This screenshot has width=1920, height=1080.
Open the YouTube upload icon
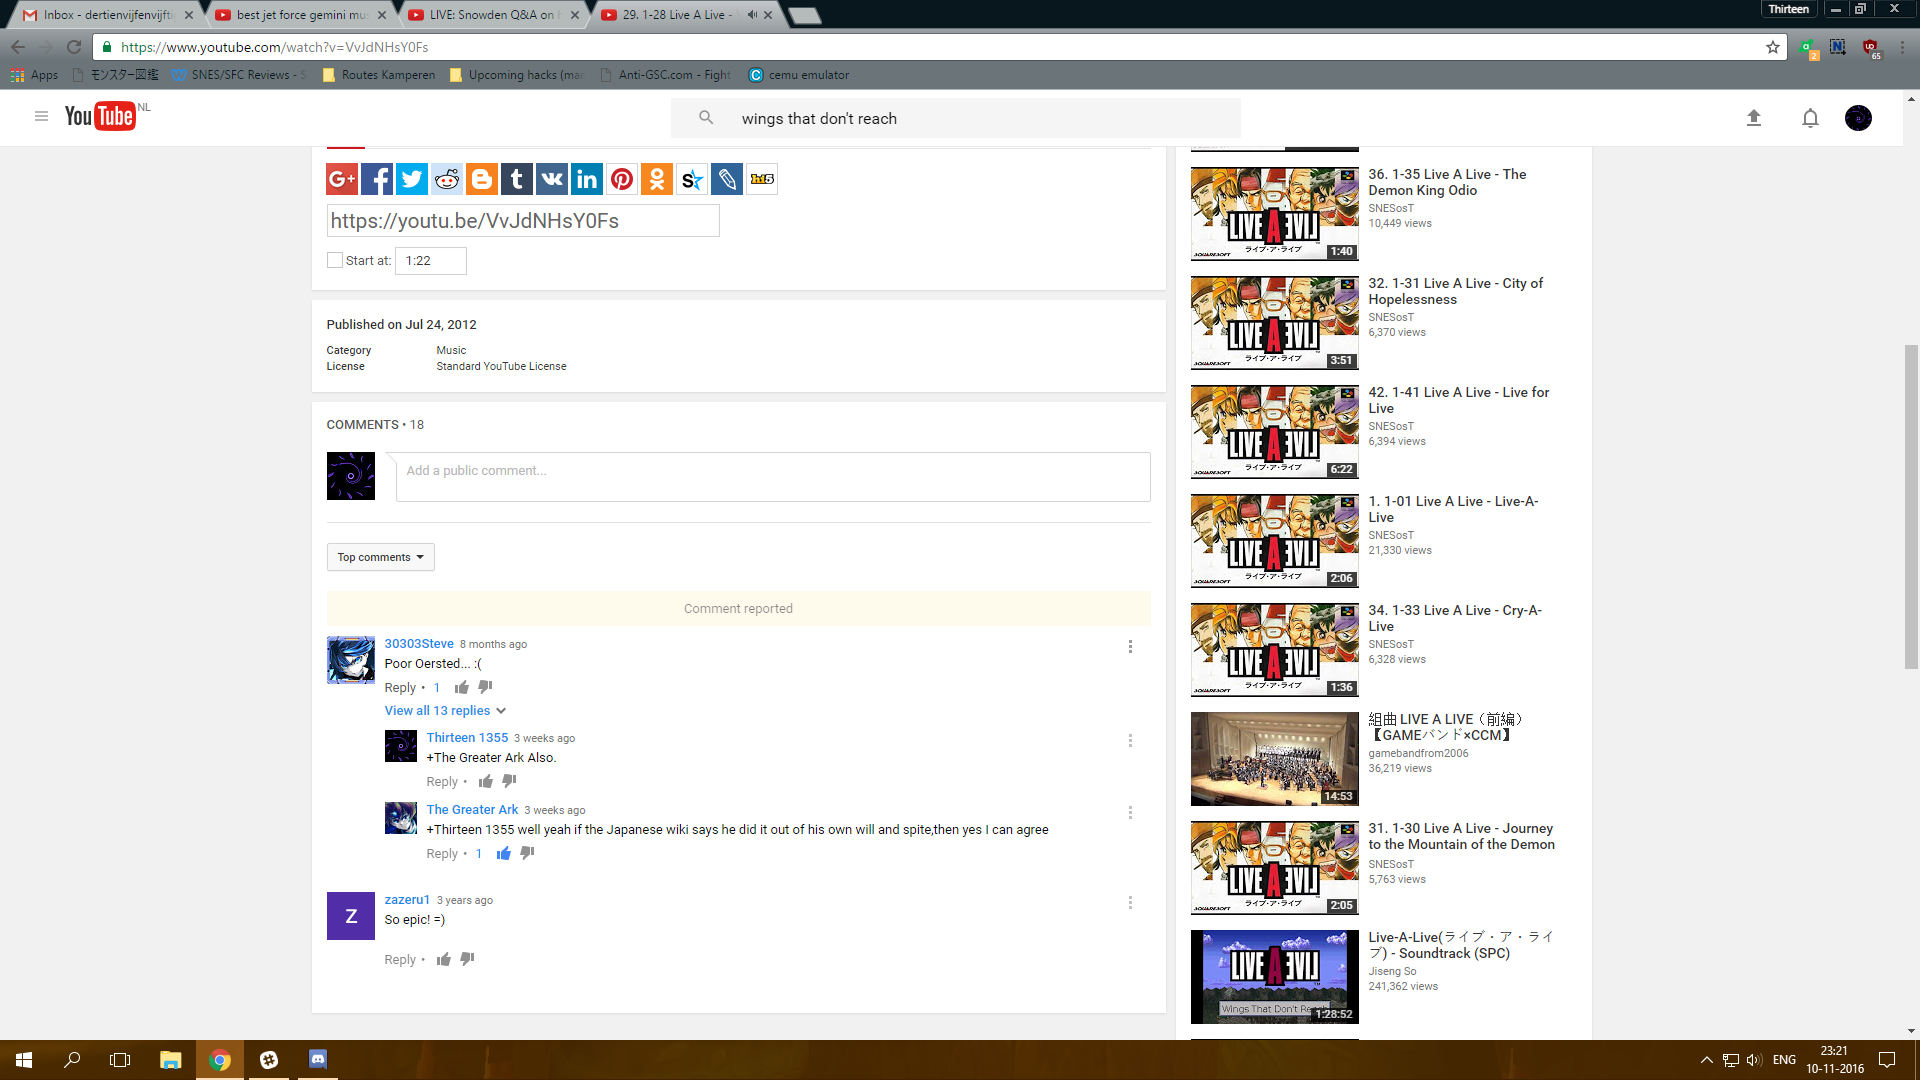pyautogui.click(x=1754, y=118)
